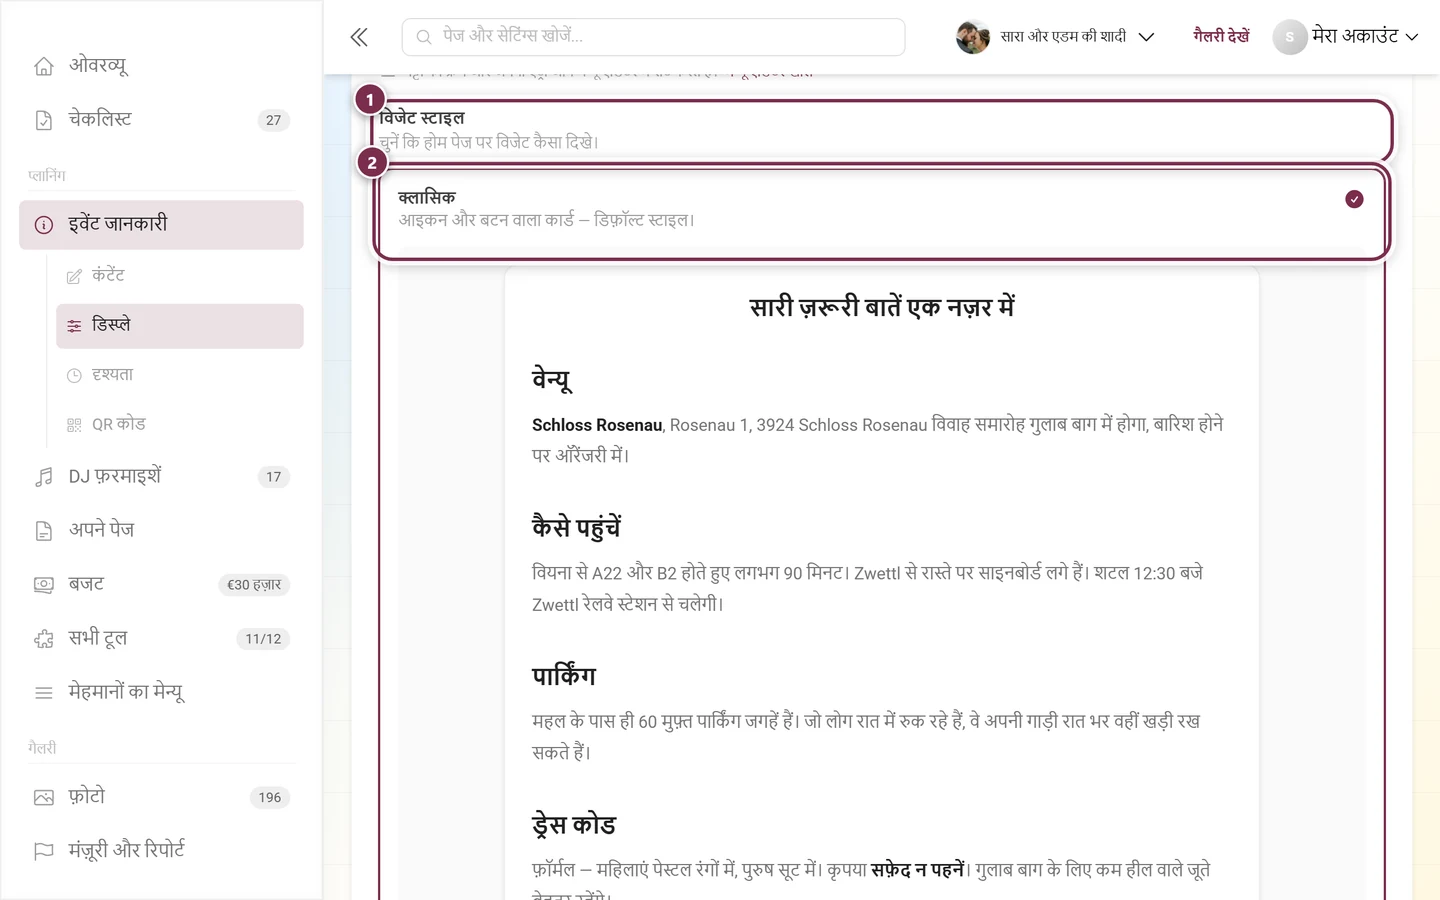Focus the पेज और सेटिंग्स खोजें search field

point(654,37)
